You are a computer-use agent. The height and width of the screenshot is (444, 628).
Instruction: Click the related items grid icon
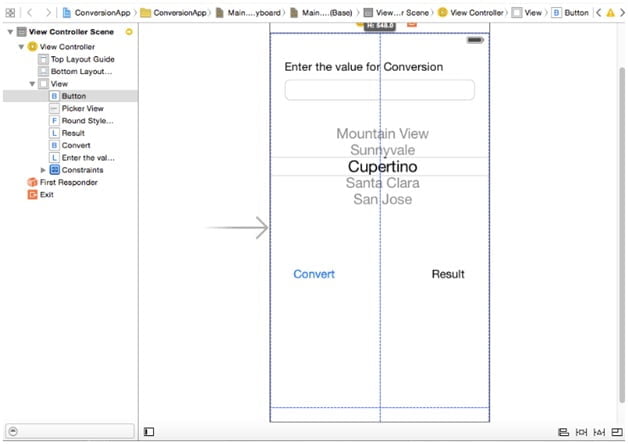tap(10, 13)
